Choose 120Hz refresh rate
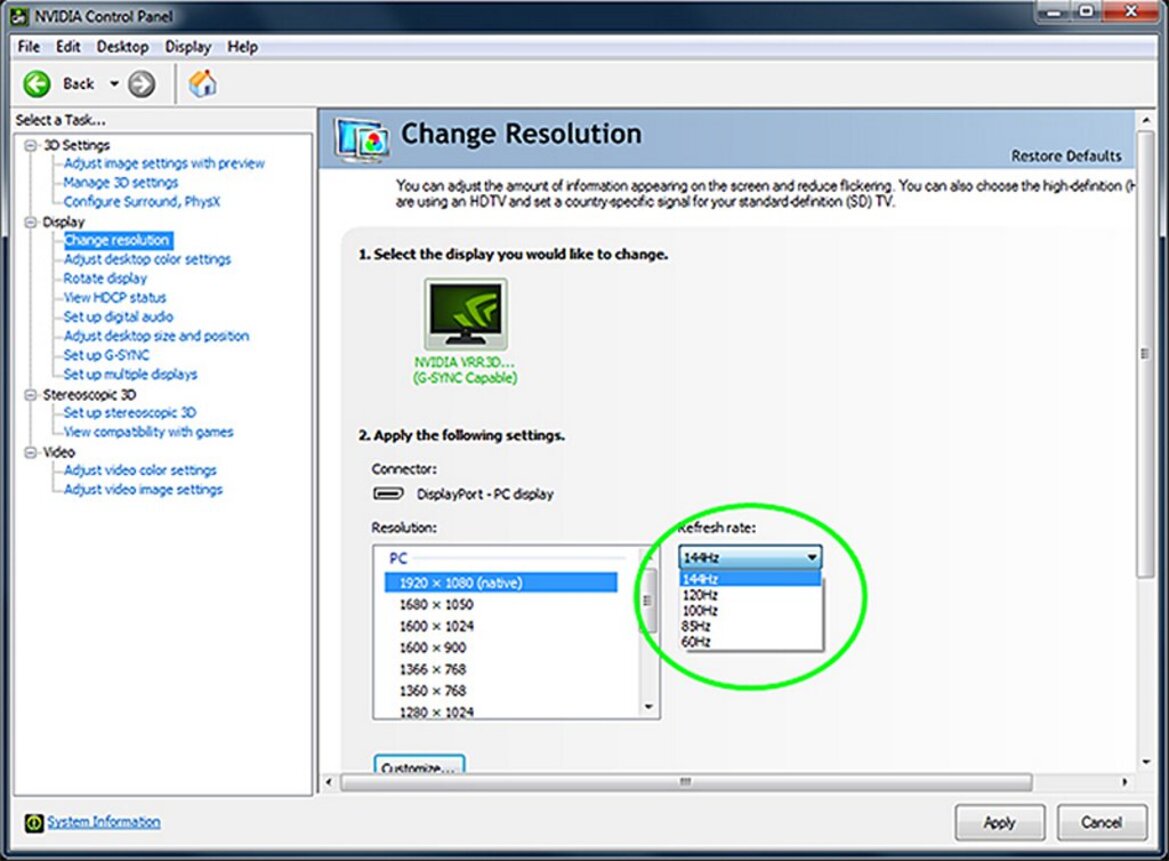The height and width of the screenshot is (861, 1169). click(x=750, y=595)
